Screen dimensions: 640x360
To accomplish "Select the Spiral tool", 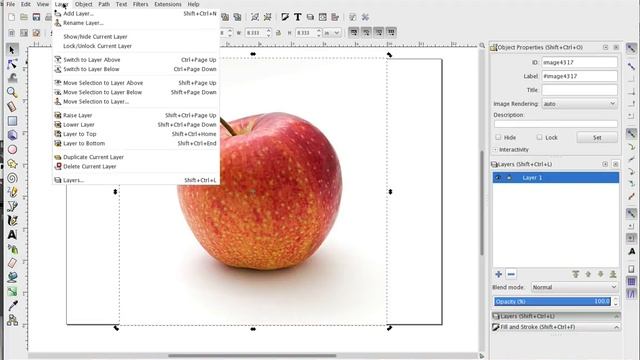I will click(12, 178).
